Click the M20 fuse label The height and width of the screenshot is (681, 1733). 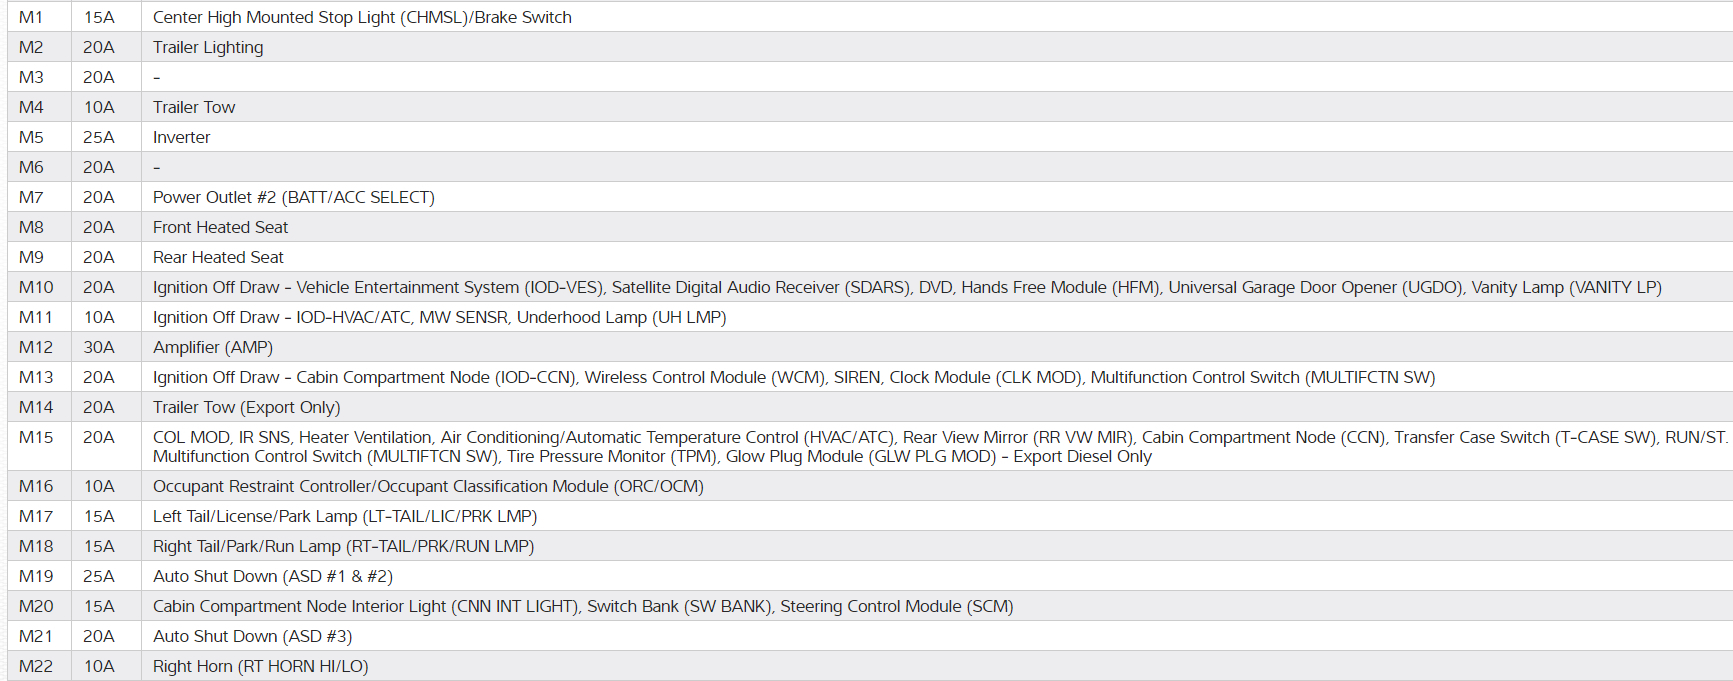click(x=36, y=606)
